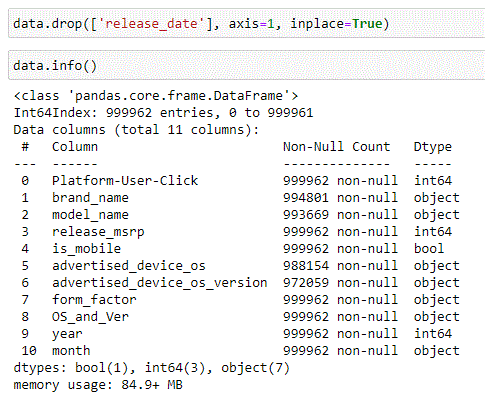Click the data.drop code cell

pos(246,23)
